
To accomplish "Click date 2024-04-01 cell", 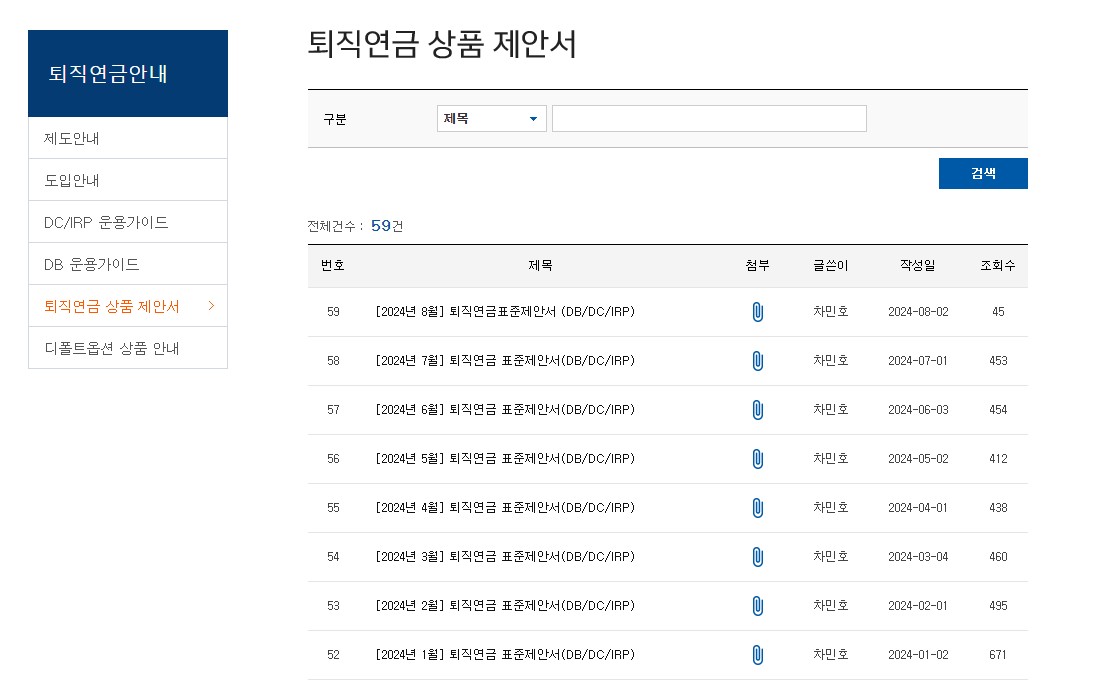I will tap(918, 507).
